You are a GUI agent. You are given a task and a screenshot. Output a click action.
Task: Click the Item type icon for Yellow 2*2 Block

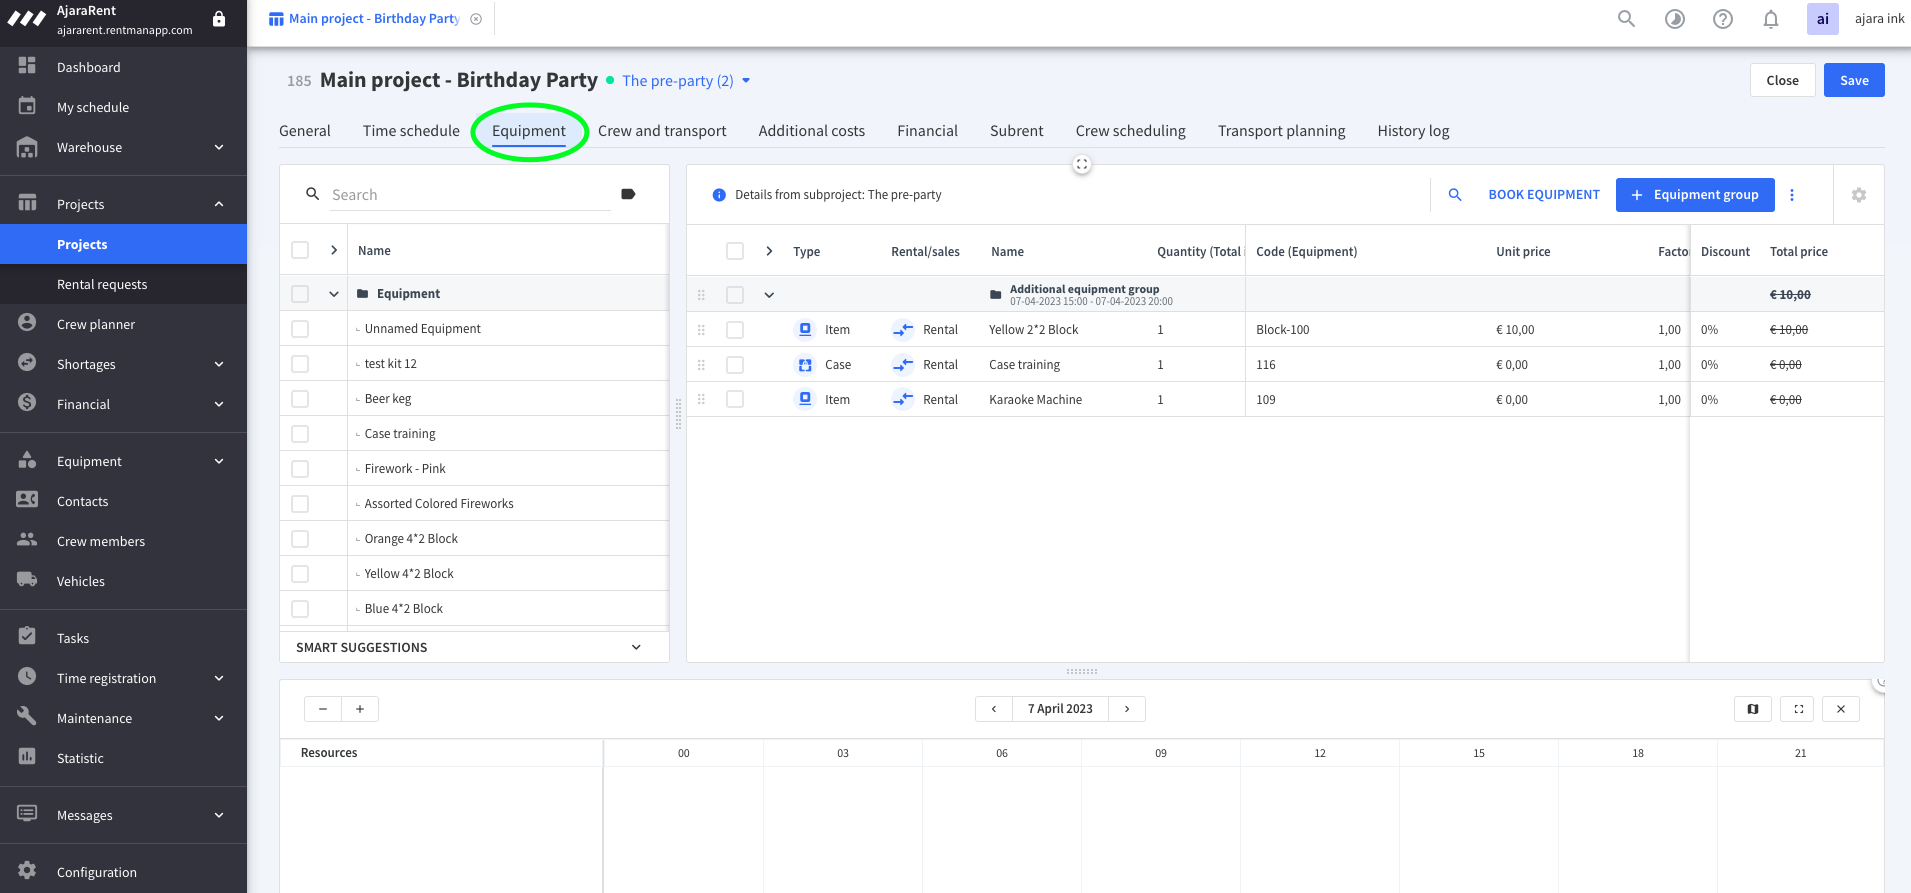click(804, 329)
